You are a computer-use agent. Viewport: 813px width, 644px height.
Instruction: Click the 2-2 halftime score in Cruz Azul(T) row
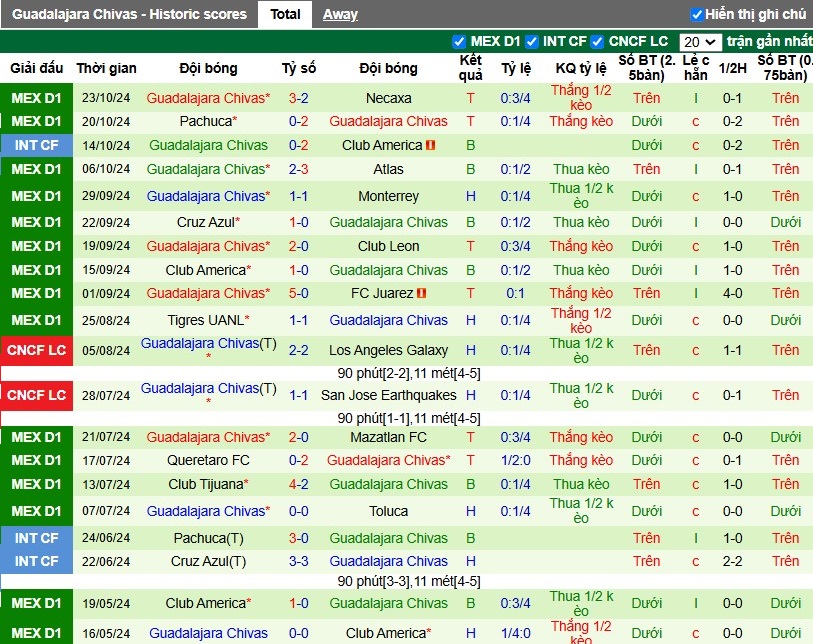coord(732,561)
